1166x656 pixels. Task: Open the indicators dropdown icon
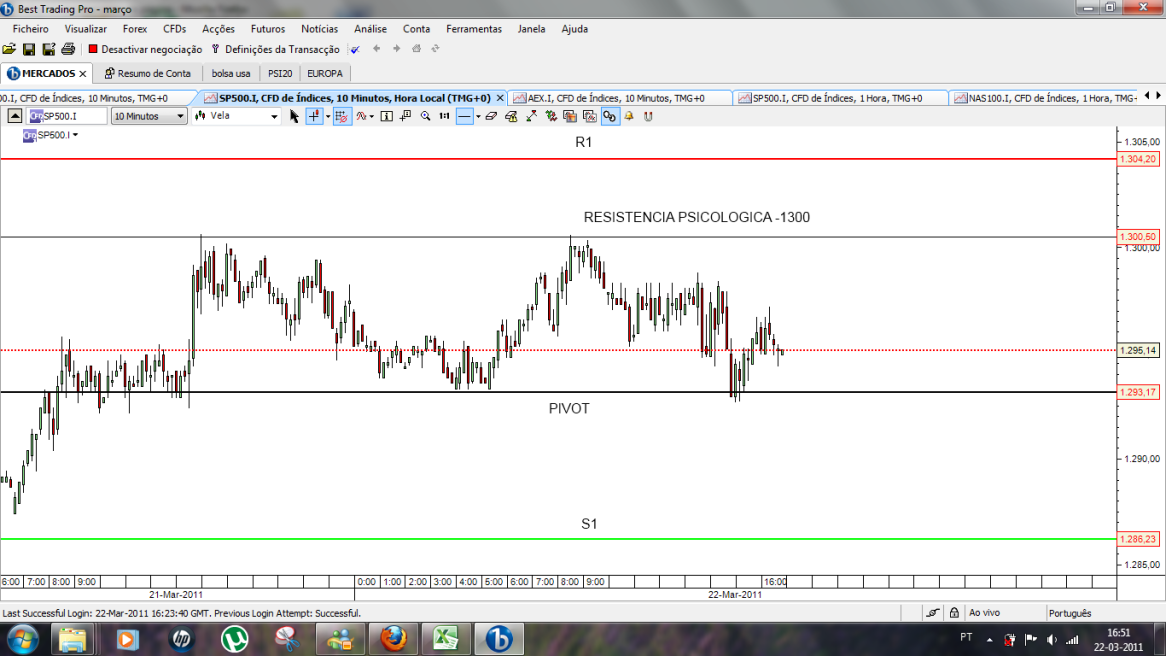tap(364, 116)
